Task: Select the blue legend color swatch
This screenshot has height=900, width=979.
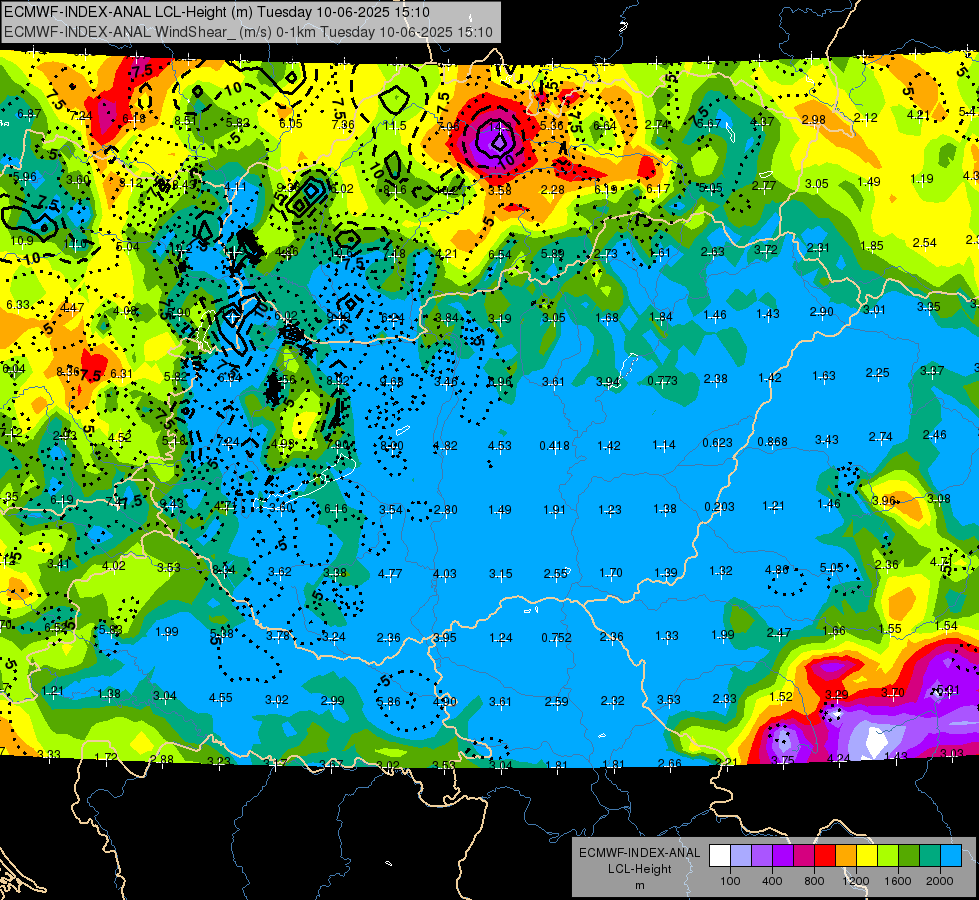Action: (951, 856)
